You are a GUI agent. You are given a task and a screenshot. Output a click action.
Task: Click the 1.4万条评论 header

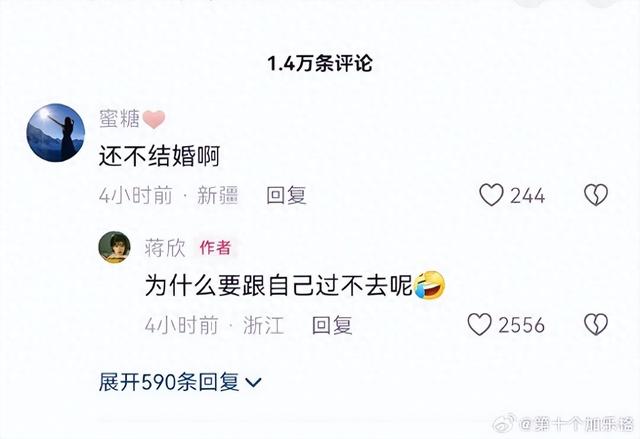coord(320,64)
